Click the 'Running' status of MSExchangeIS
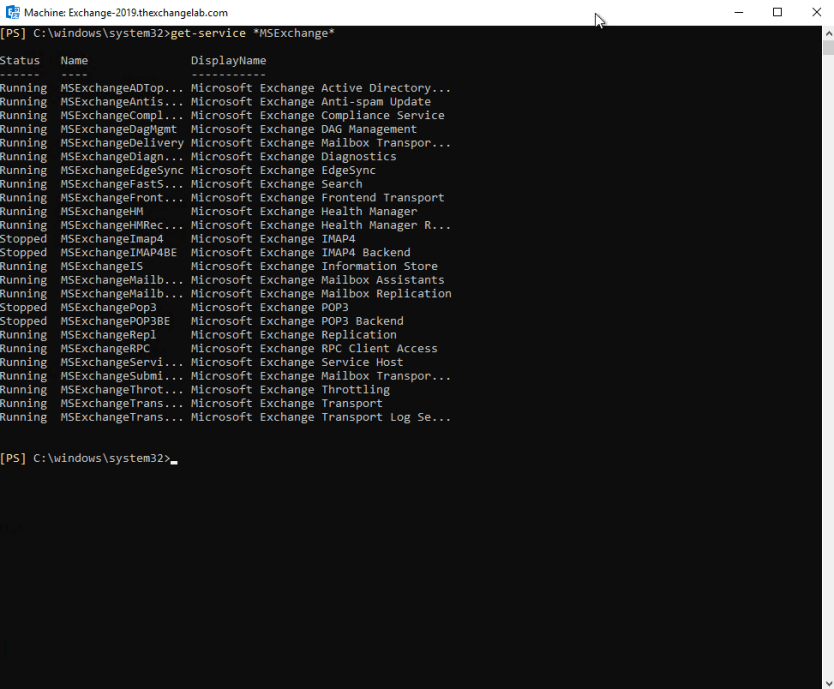The image size is (834, 689). [x=23, y=267]
